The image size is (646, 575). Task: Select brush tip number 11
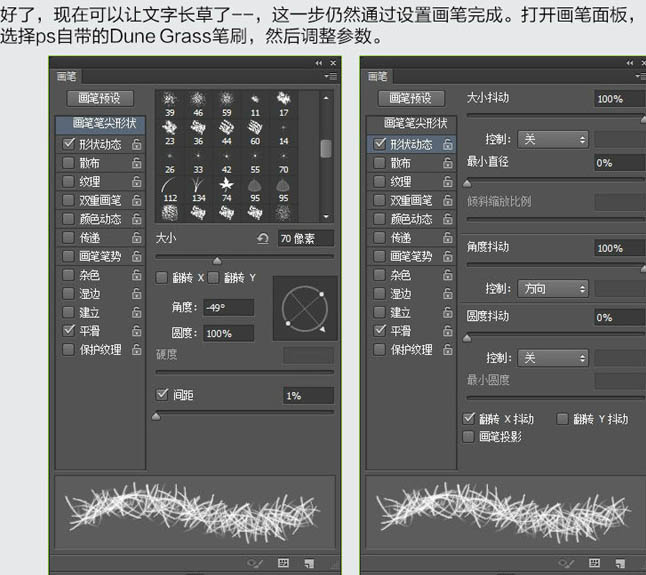tap(255, 105)
